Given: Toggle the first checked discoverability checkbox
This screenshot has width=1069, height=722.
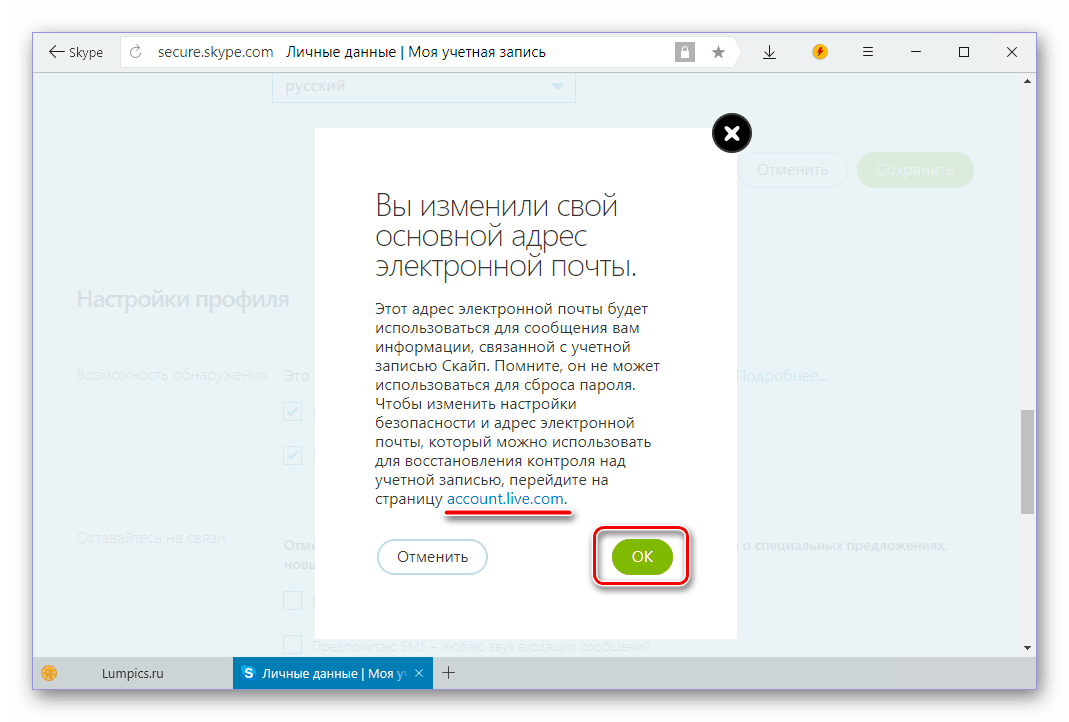Looking at the screenshot, I should [x=292, y=411].
